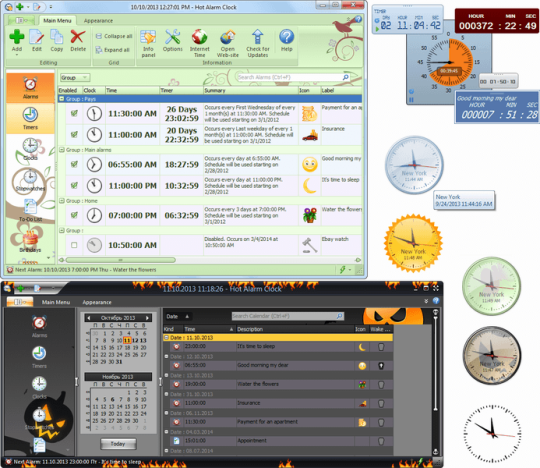Select day 6 in the November calendar
540x468 pixels.
coord(112,399)
